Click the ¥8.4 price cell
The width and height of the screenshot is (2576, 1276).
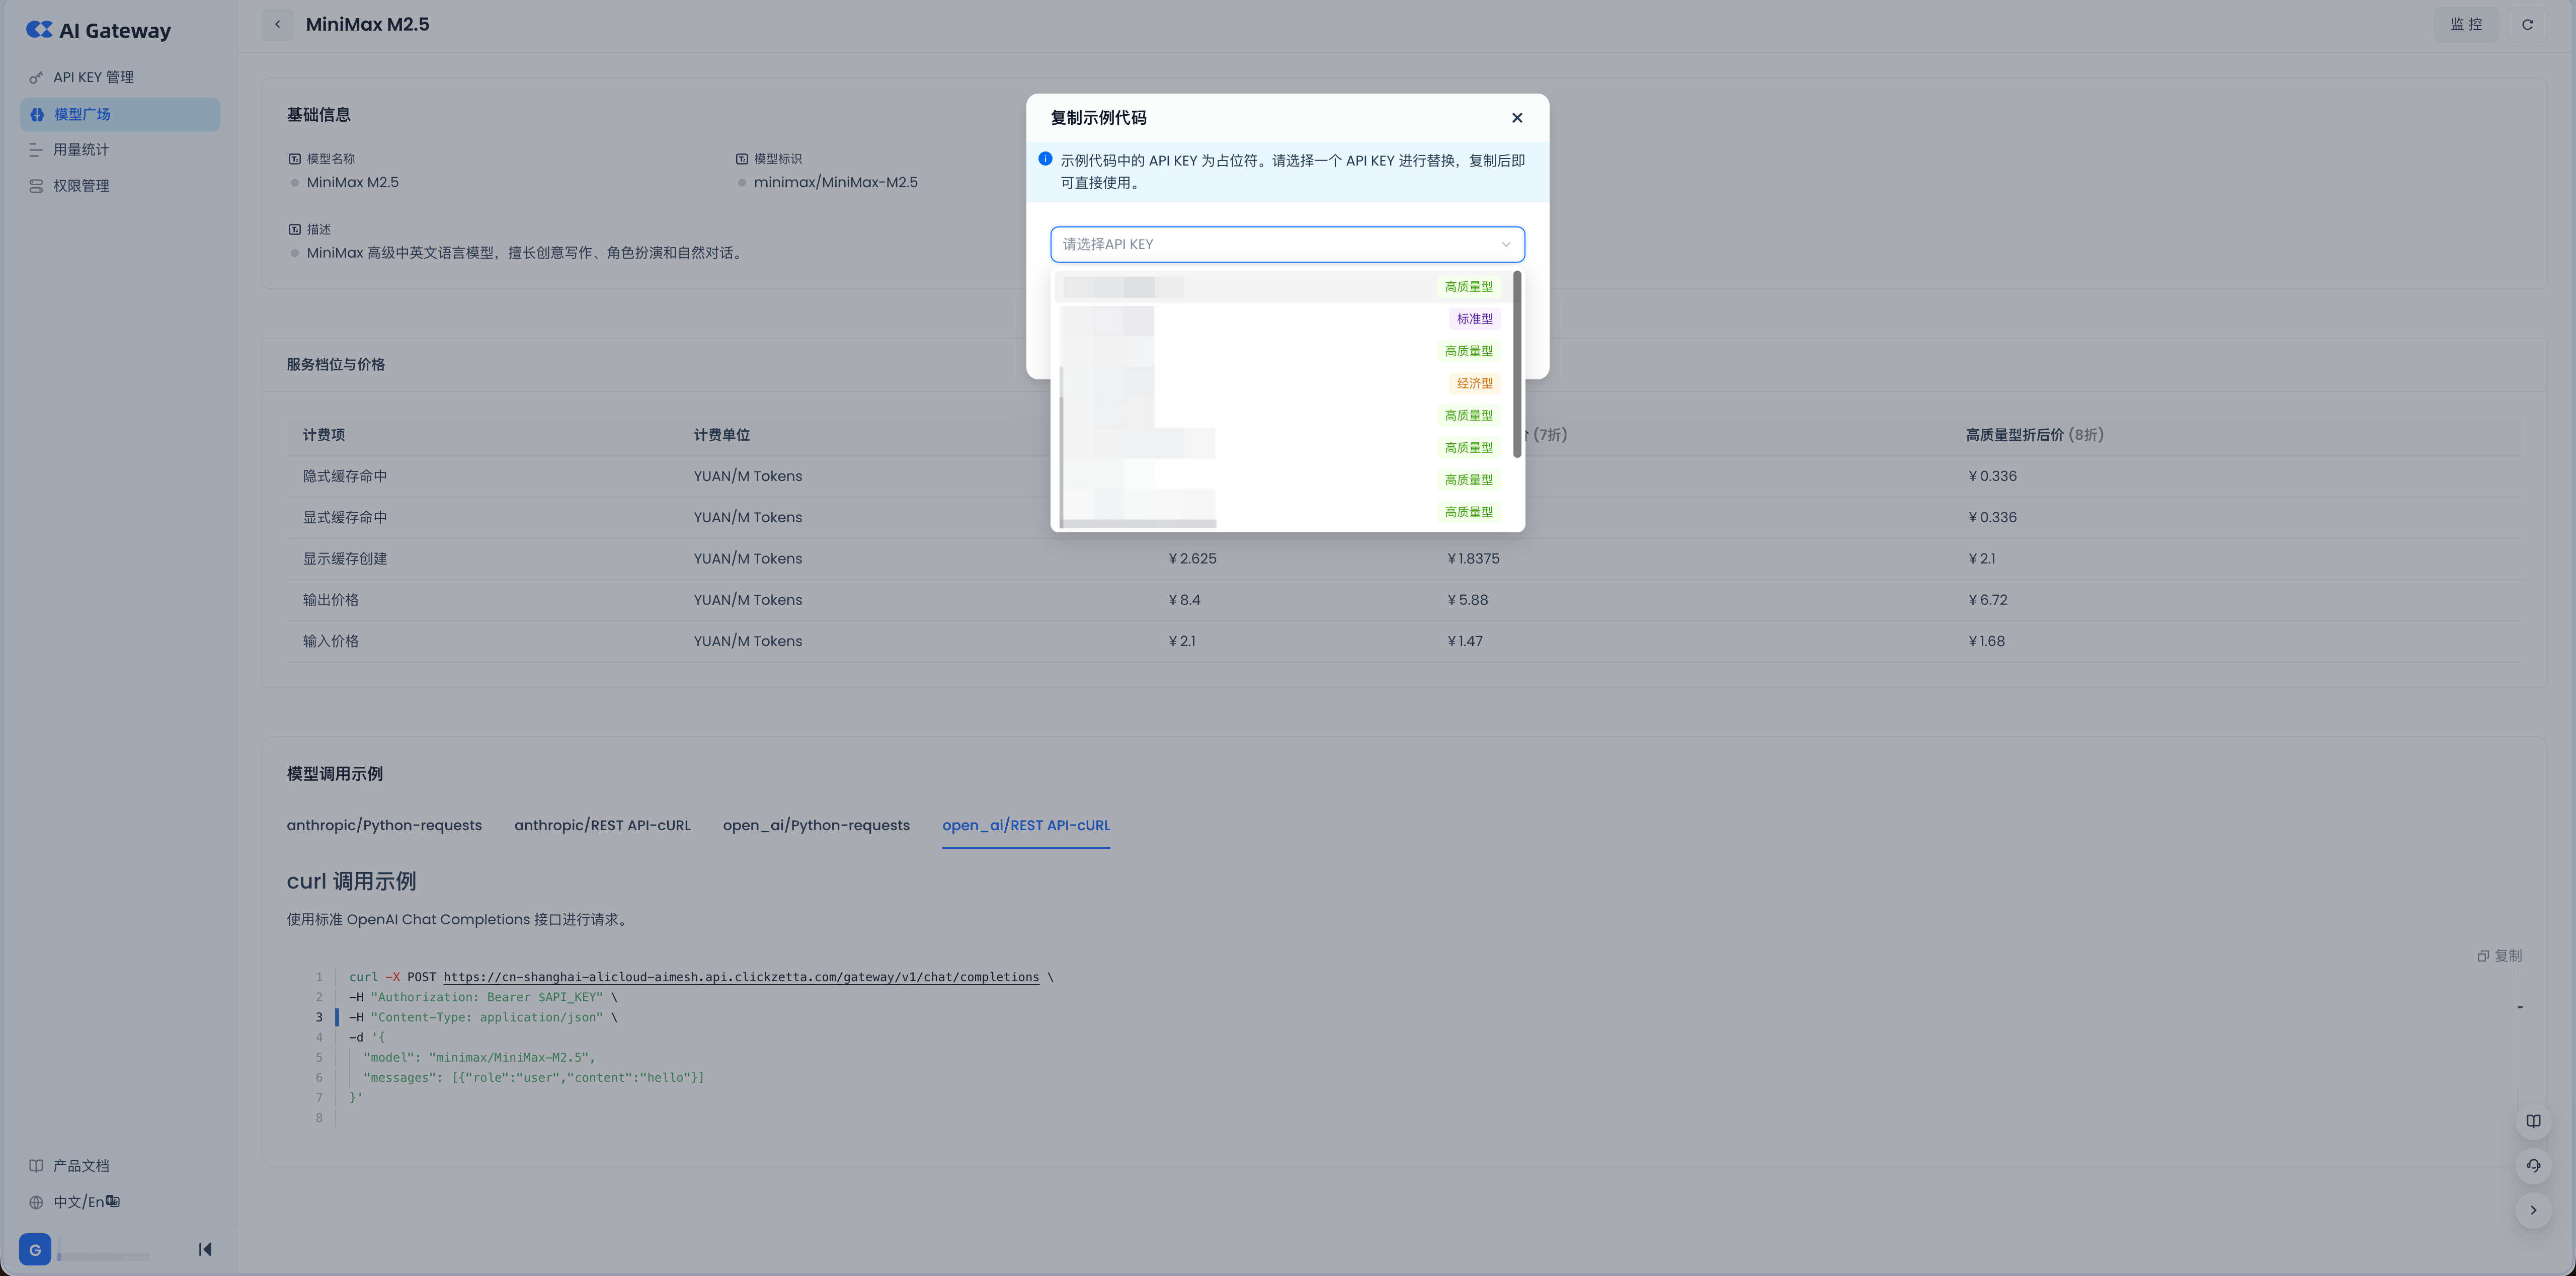pyautogui.click(x=1184, y=600)
